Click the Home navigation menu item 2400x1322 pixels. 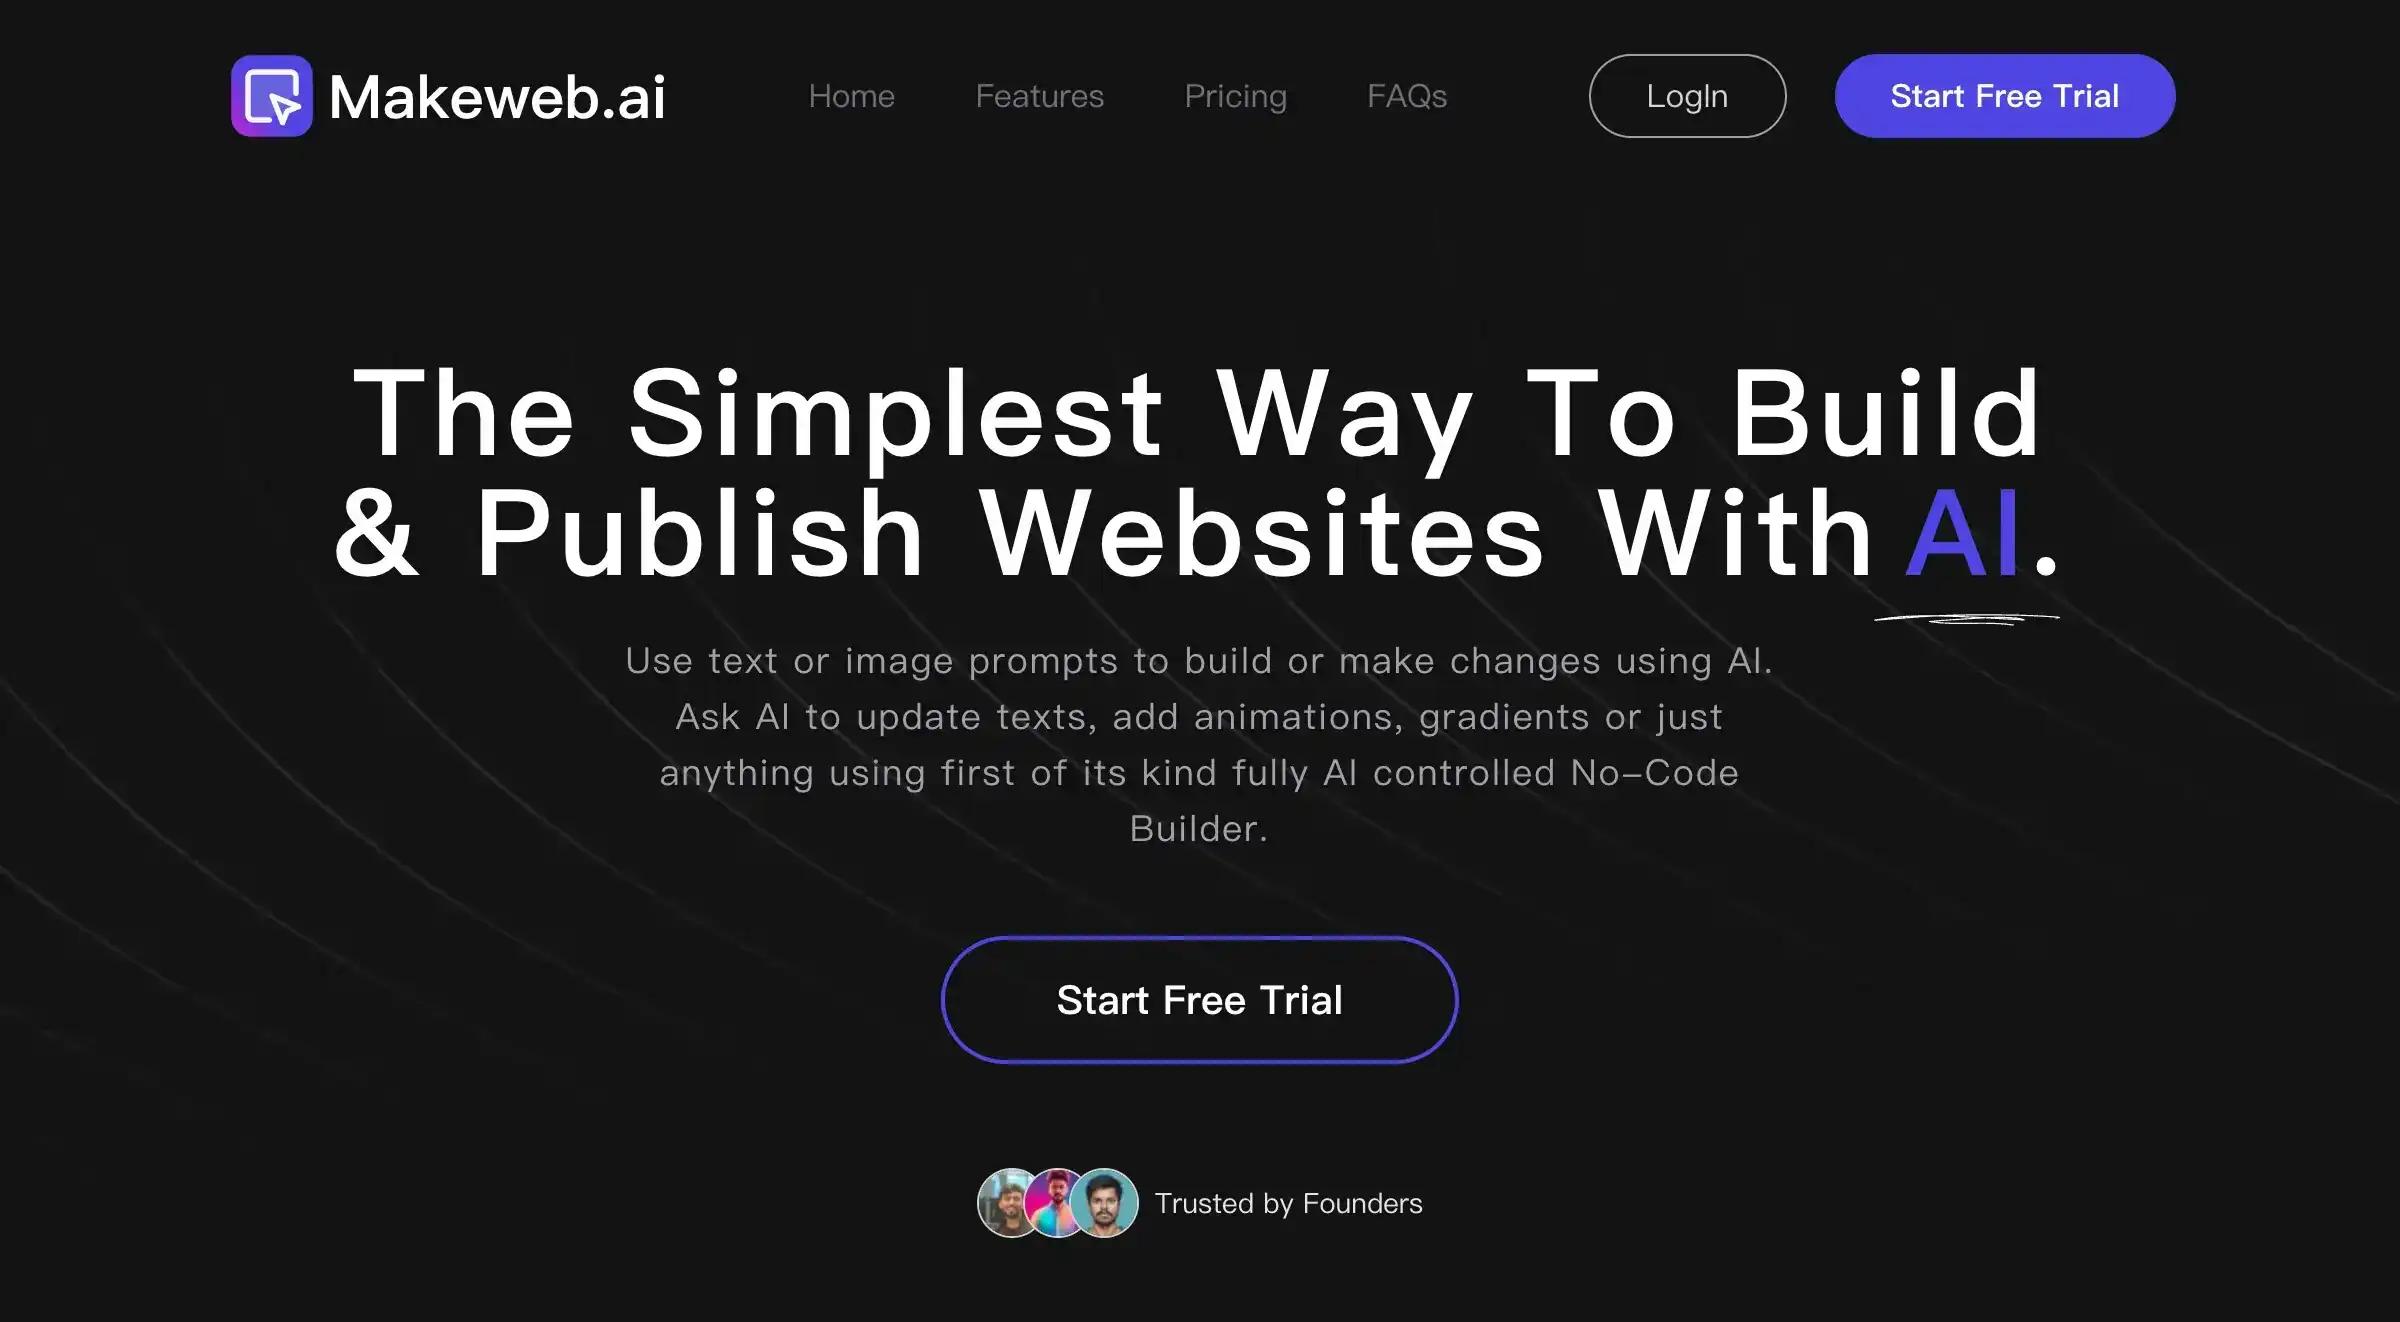[853, 94]
